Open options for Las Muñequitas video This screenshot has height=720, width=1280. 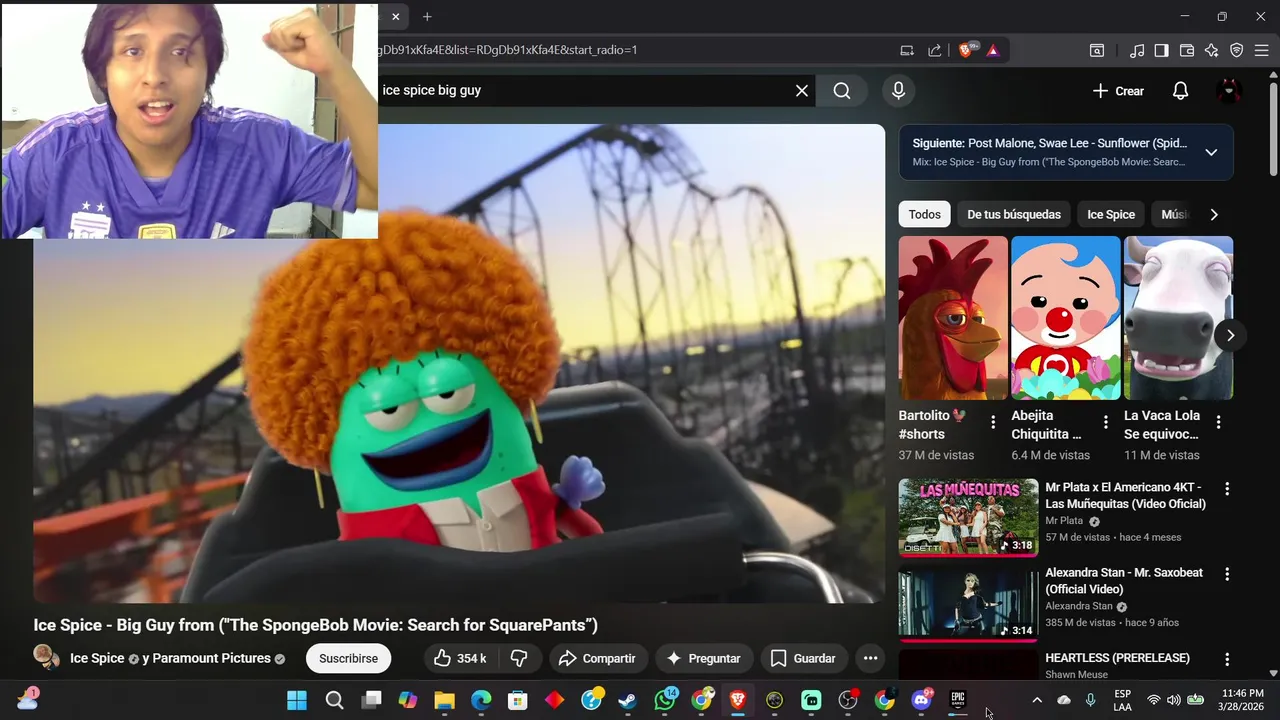(1227, 489)
